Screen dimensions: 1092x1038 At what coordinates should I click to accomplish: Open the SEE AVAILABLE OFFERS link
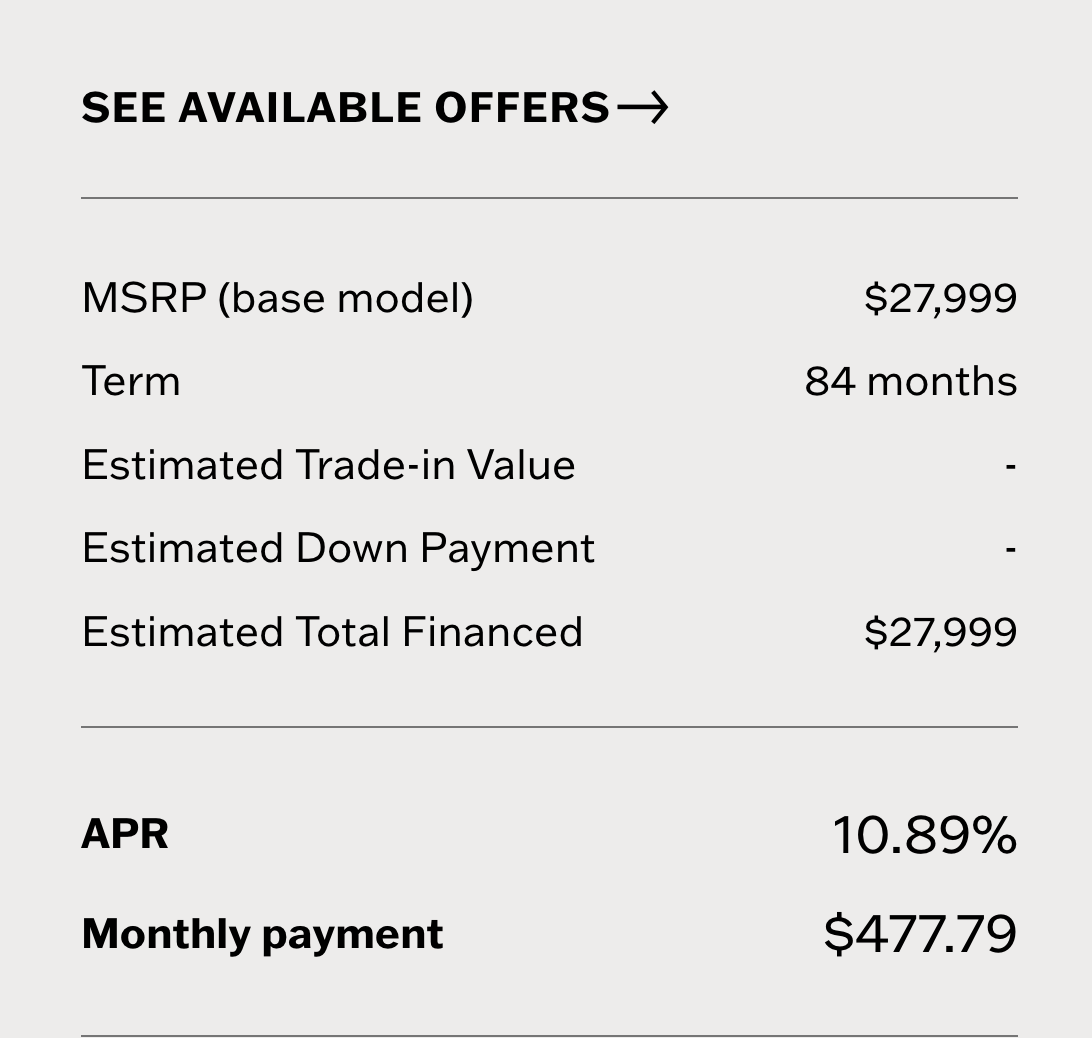(x=345, y=108)
